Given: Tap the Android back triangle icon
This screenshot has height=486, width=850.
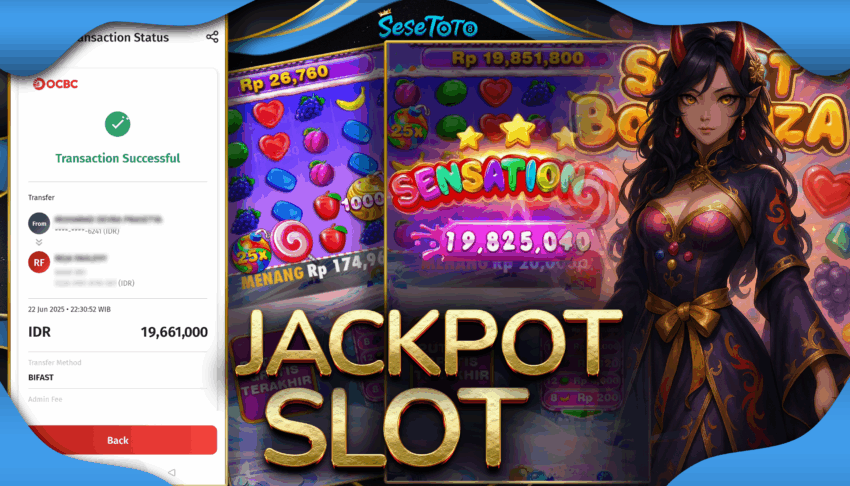Looking at the screenshot, I should pos(172,472).
